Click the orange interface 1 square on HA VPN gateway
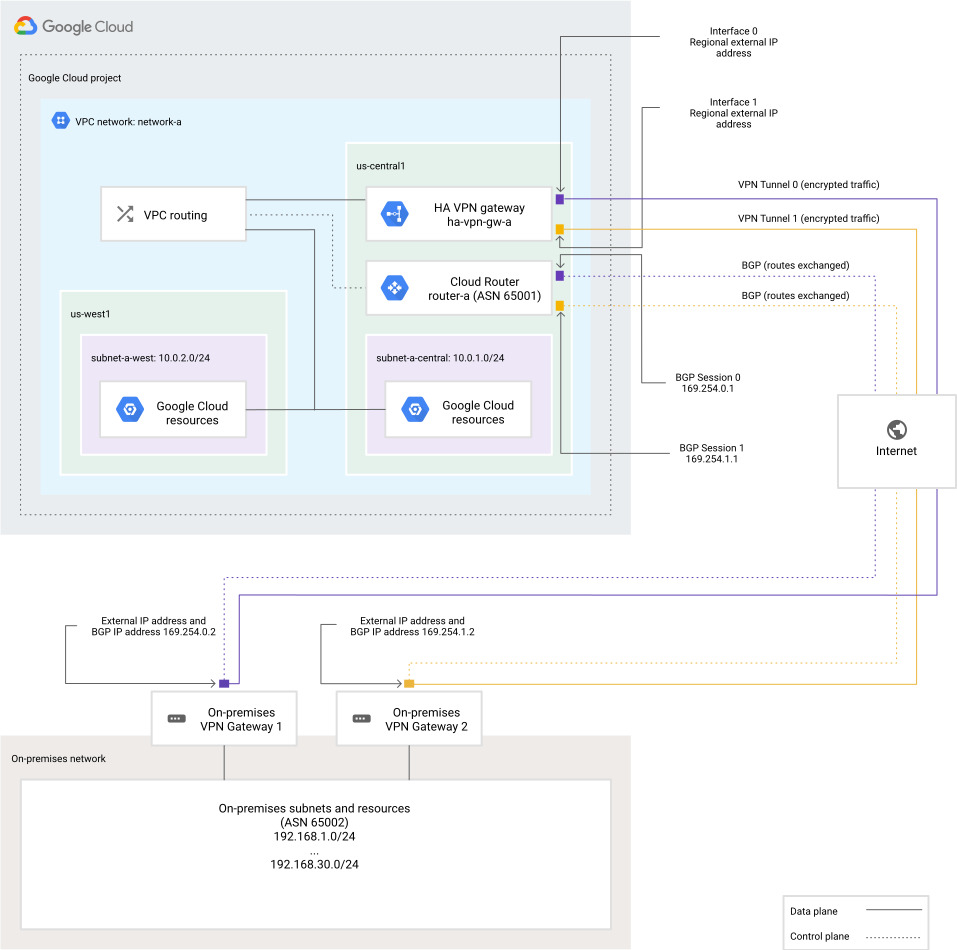 tap(560, 229)
